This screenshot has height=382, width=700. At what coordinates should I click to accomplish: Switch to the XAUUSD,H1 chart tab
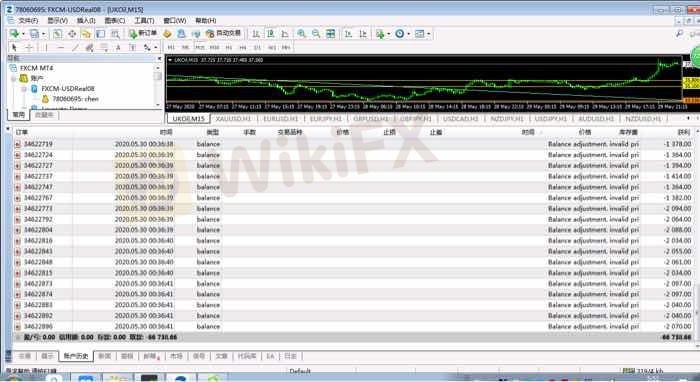[x=233, y=119]
